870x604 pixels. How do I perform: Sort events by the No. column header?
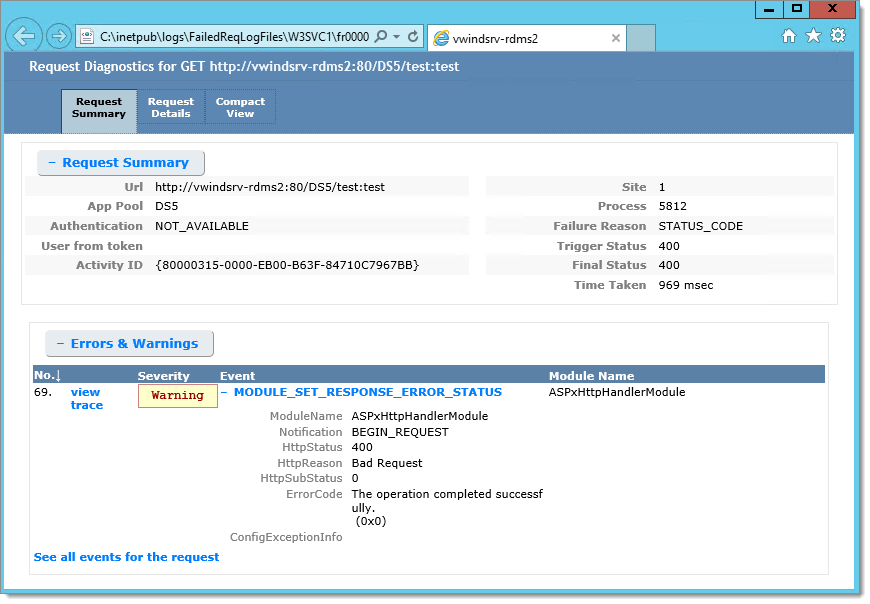coord(47,375)
